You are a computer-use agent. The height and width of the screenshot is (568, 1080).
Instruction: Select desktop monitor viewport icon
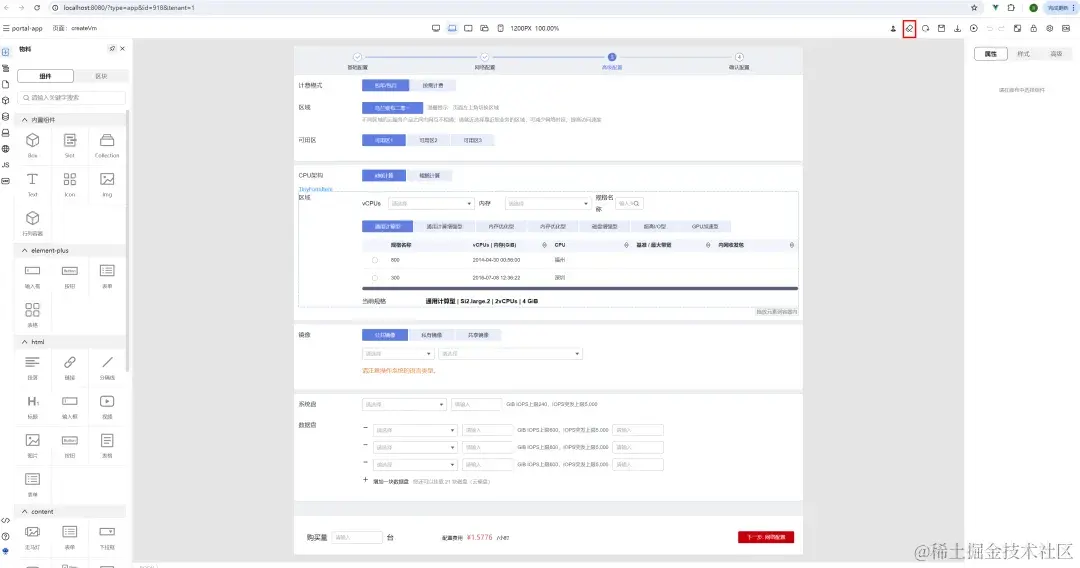click(x=436, y=28)
